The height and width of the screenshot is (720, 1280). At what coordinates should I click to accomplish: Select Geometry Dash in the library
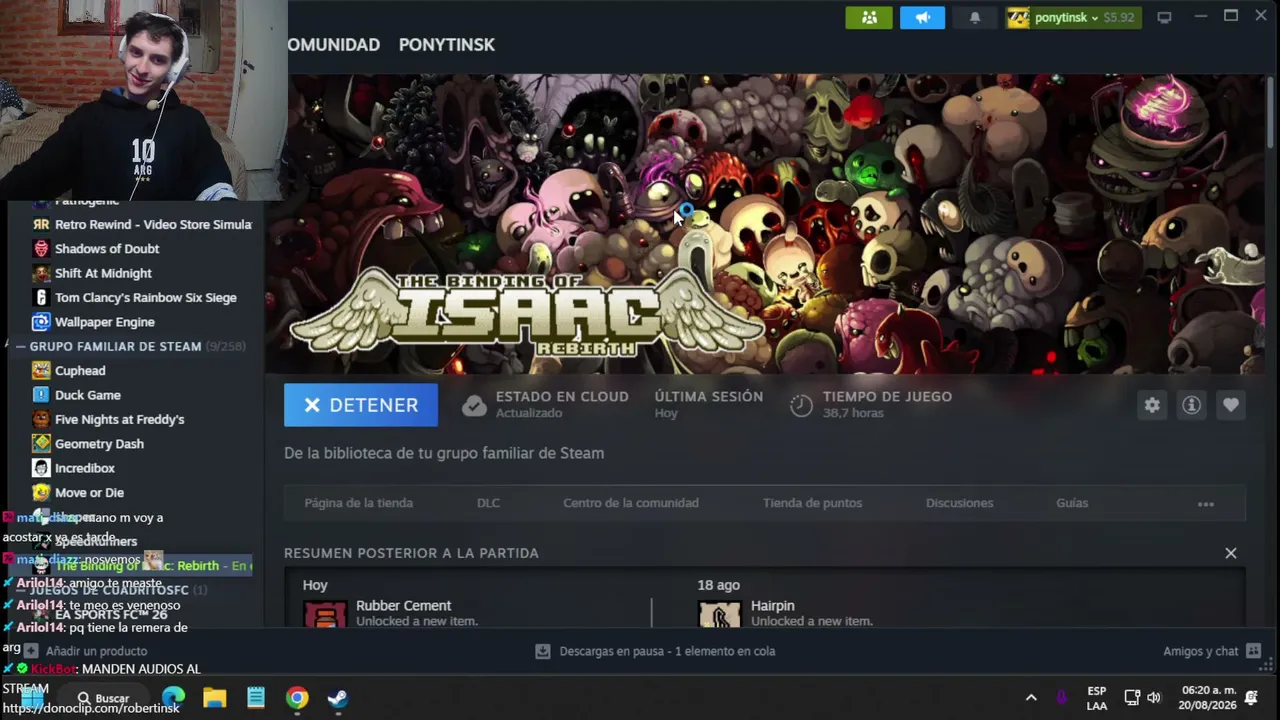[99, 443]
